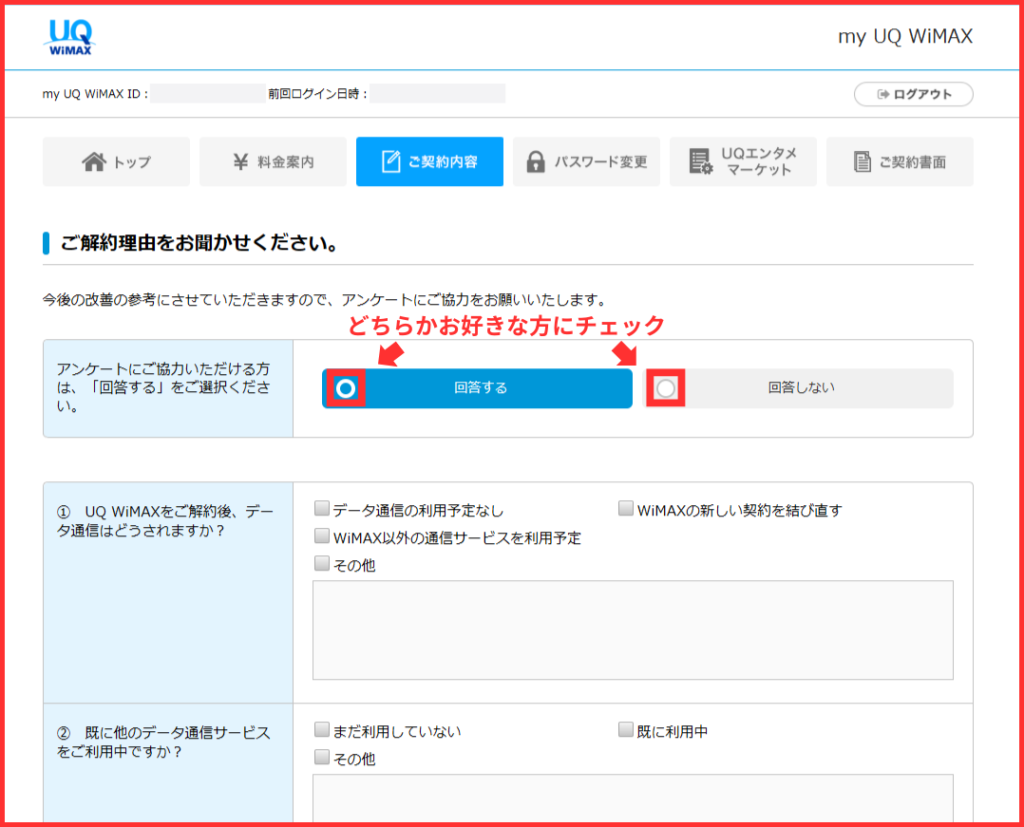The width and height of the screenshot is (1024, 827).
Task: Click the my UQ WiMAX ID label
Action: tap(95, 94)
